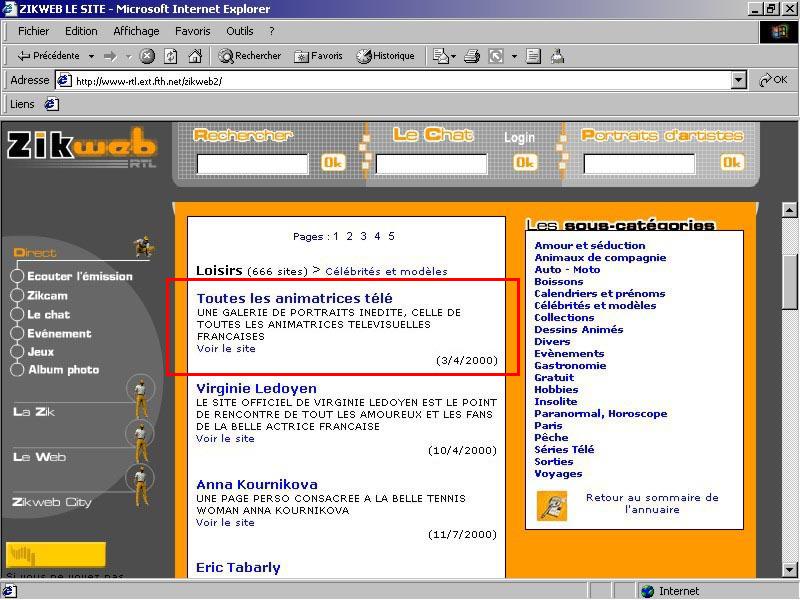Screen dimensions: 800x600
Task: Open the Eric Tabarly entry title
Action: (x=238, y=567)
